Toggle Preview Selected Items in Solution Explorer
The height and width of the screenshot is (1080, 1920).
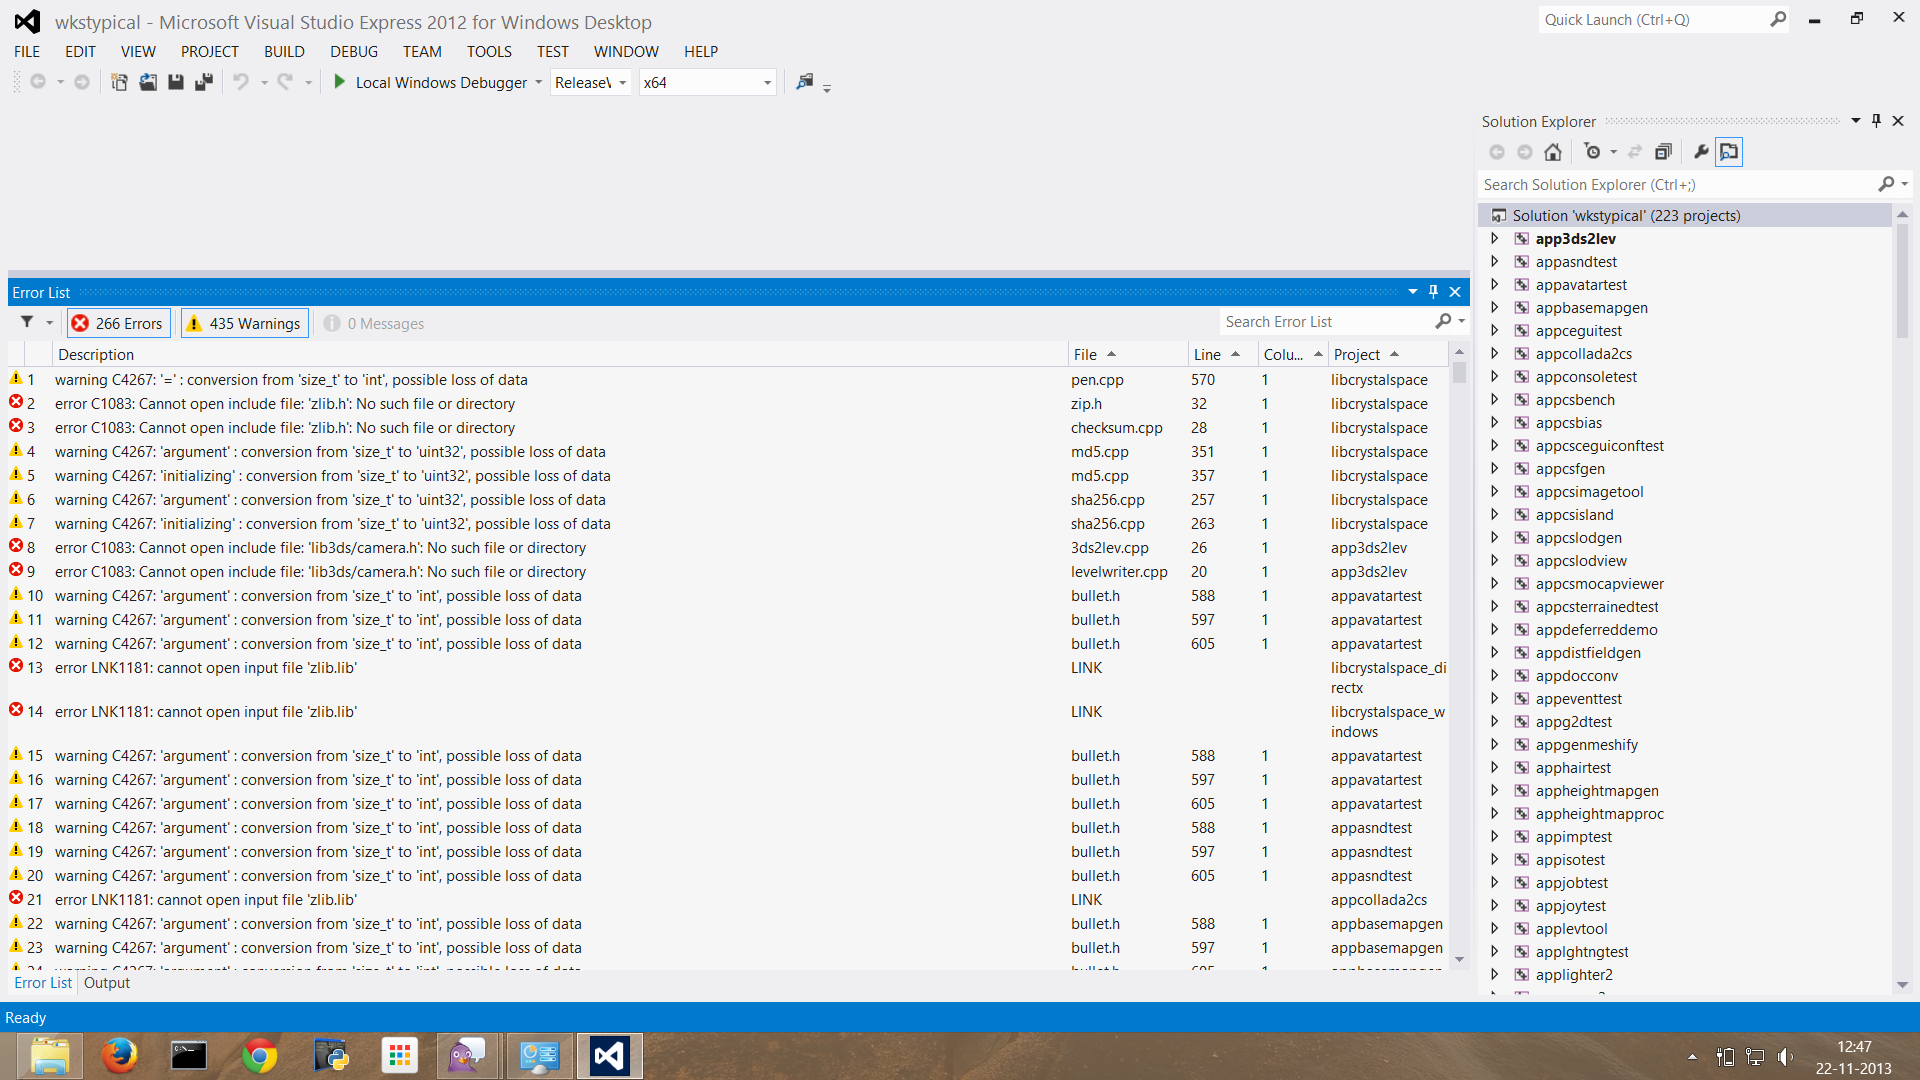(1729, 152)
